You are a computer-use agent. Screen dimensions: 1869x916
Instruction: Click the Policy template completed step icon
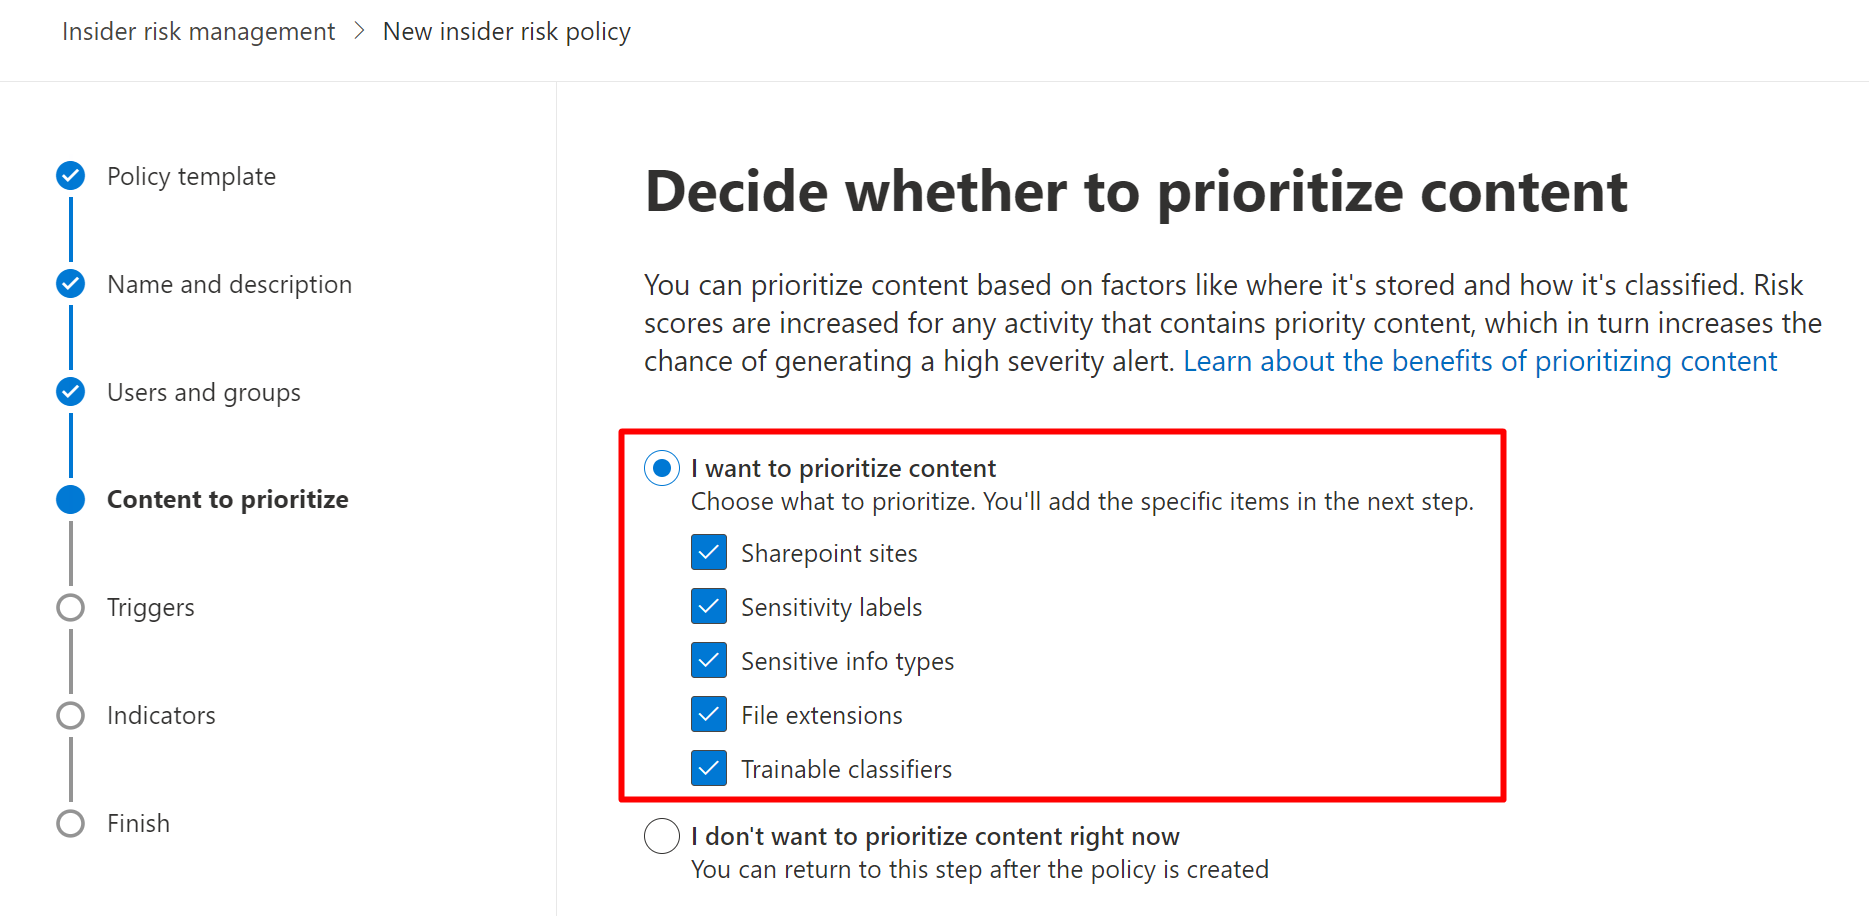(71, 176)
